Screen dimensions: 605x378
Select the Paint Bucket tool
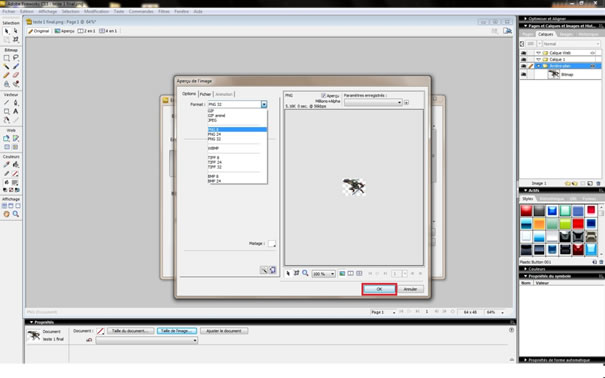click(16, 165)
